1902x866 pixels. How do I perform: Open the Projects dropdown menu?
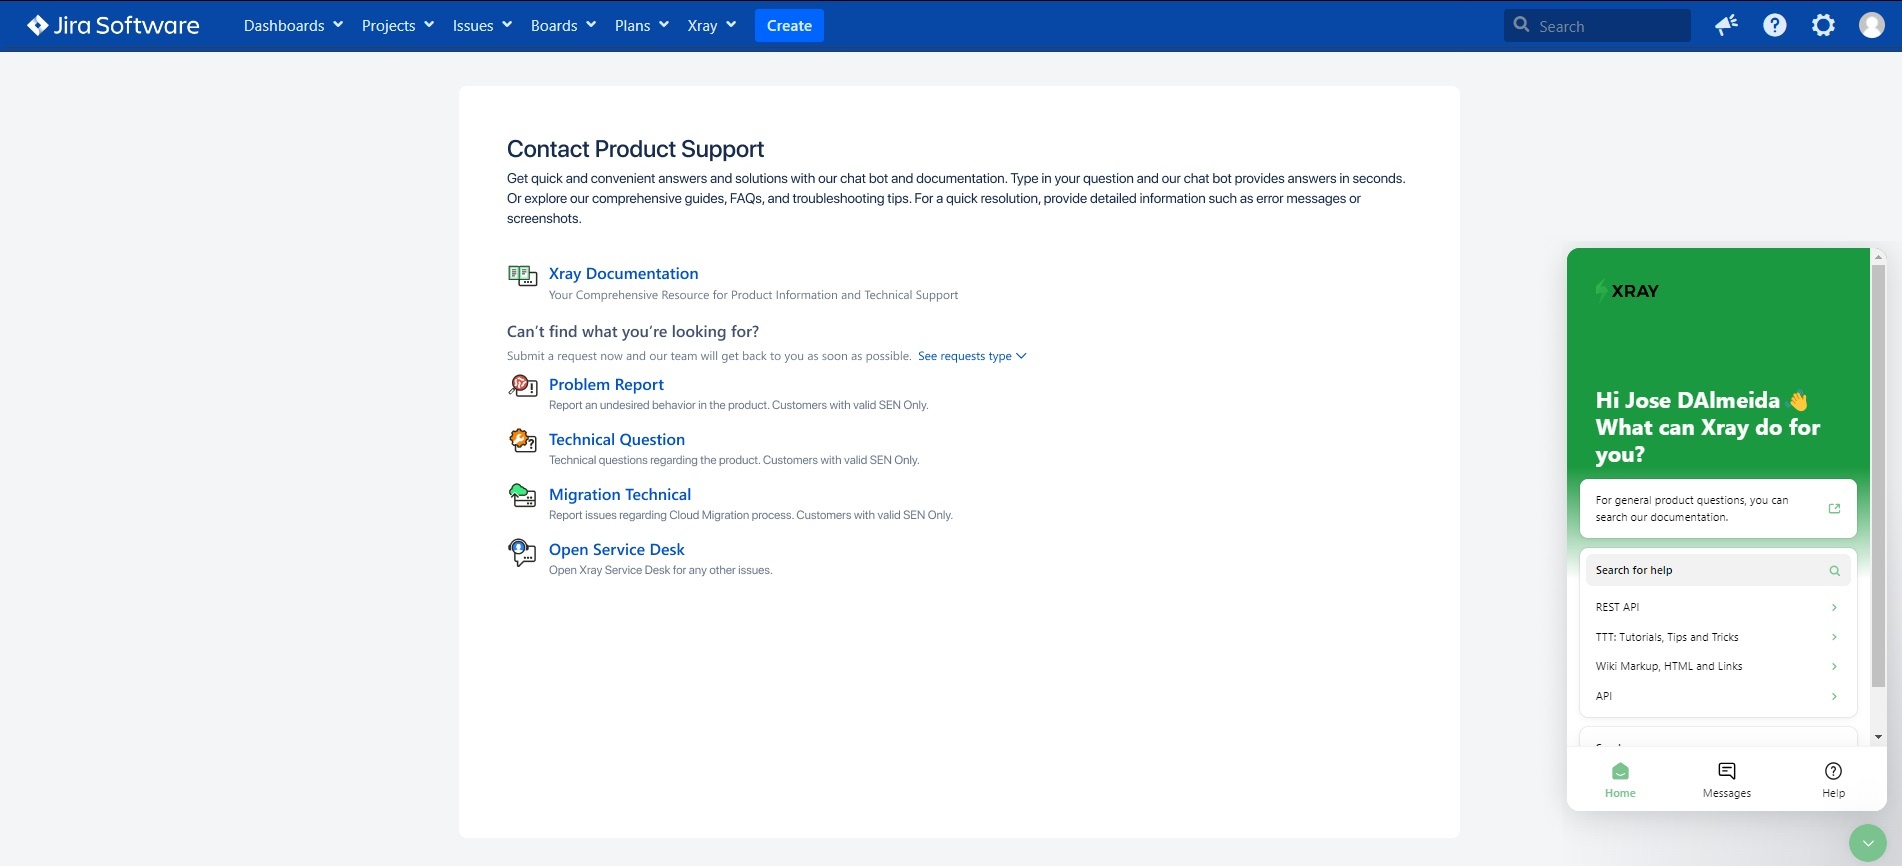pos(397,25)
